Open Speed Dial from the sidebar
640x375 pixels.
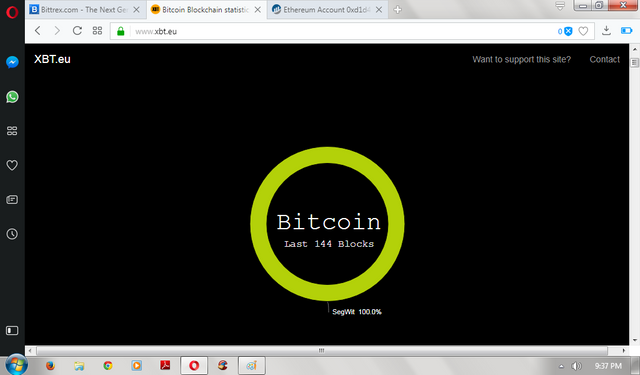tap(12, 131)
